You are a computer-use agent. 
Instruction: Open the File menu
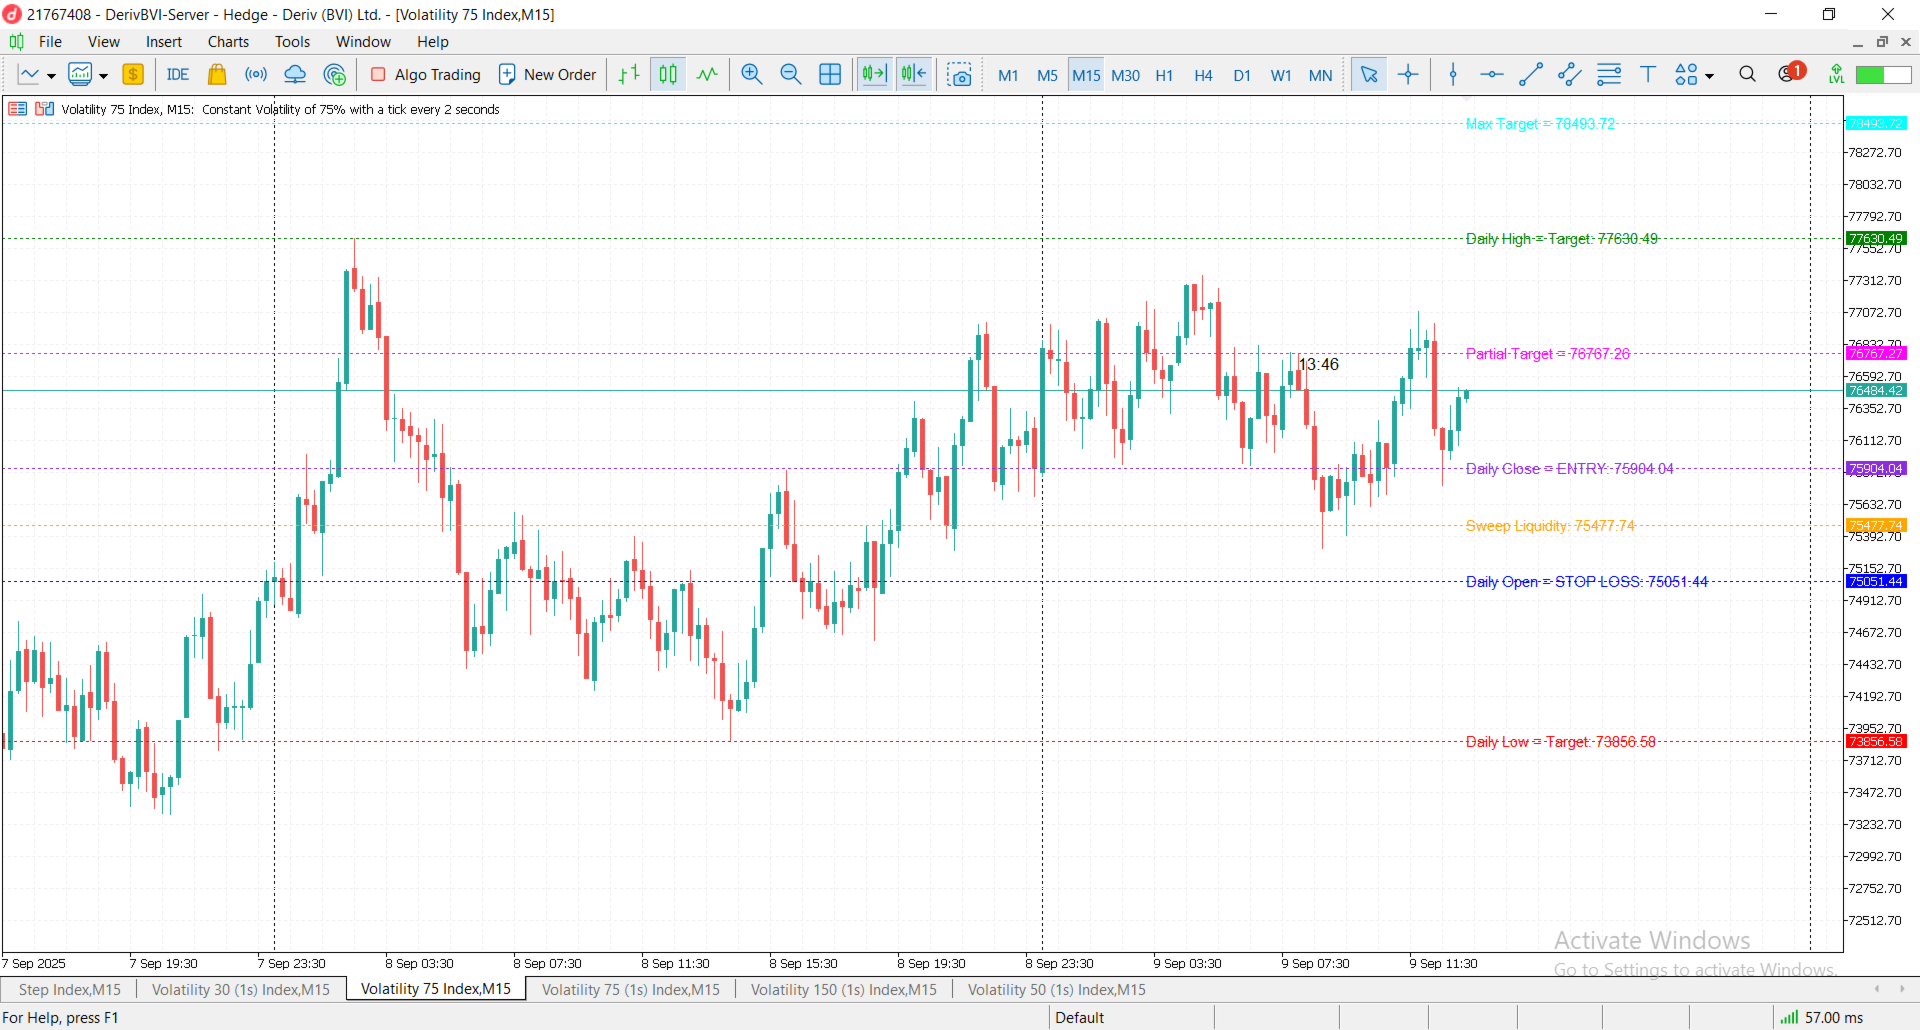pos(50,42)
